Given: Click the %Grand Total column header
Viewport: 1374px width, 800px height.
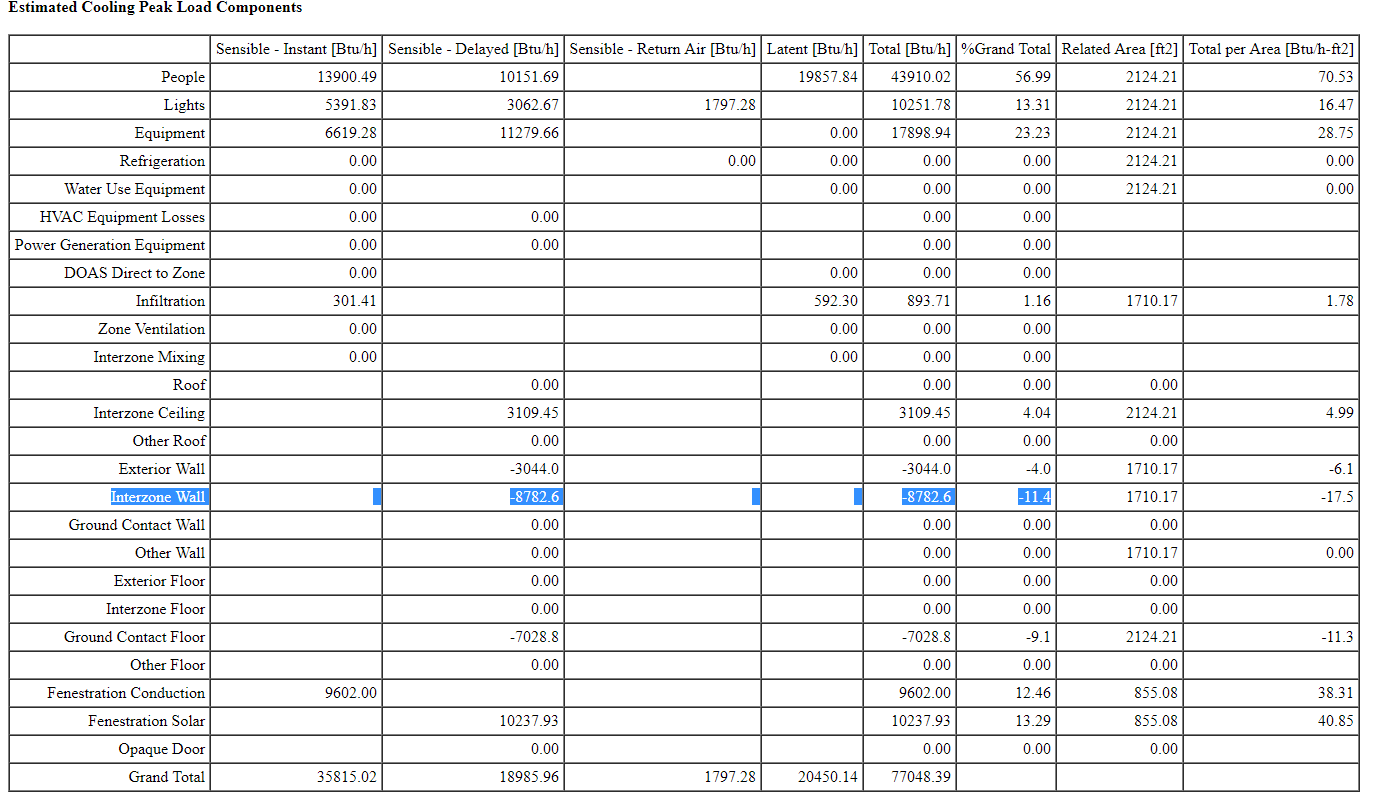Looking at the screenshot, I should click(x=1006, y=49).
